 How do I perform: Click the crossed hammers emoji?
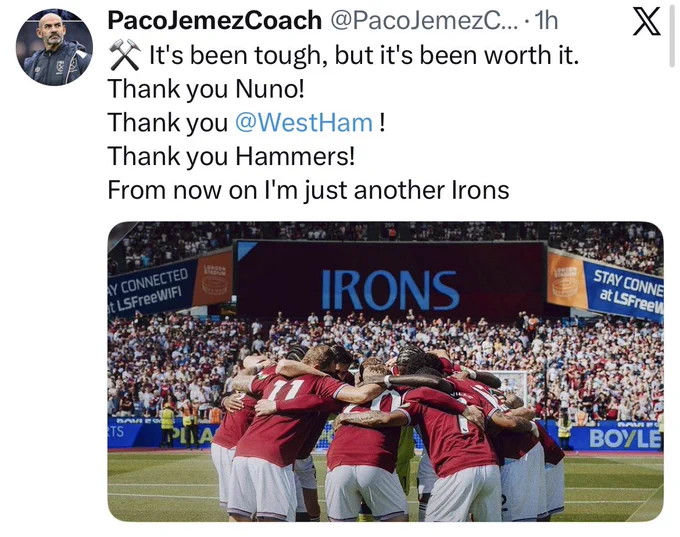pyautogui.click(x=124, y=55)
